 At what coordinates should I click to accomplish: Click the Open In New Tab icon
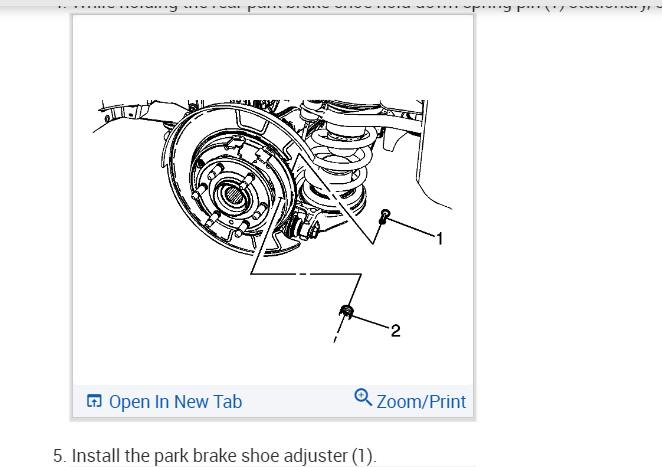pyautogui.click(x=94, y=401)
